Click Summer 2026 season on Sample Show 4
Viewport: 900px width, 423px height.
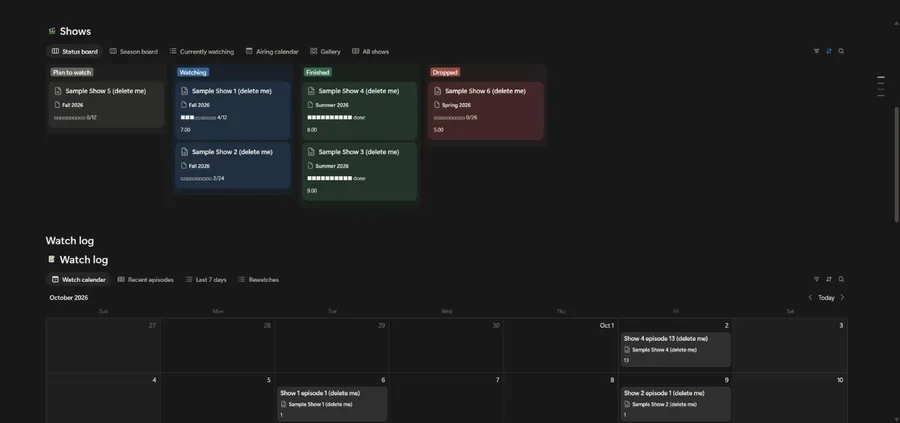pyautogui.click(x=328, y=105)
